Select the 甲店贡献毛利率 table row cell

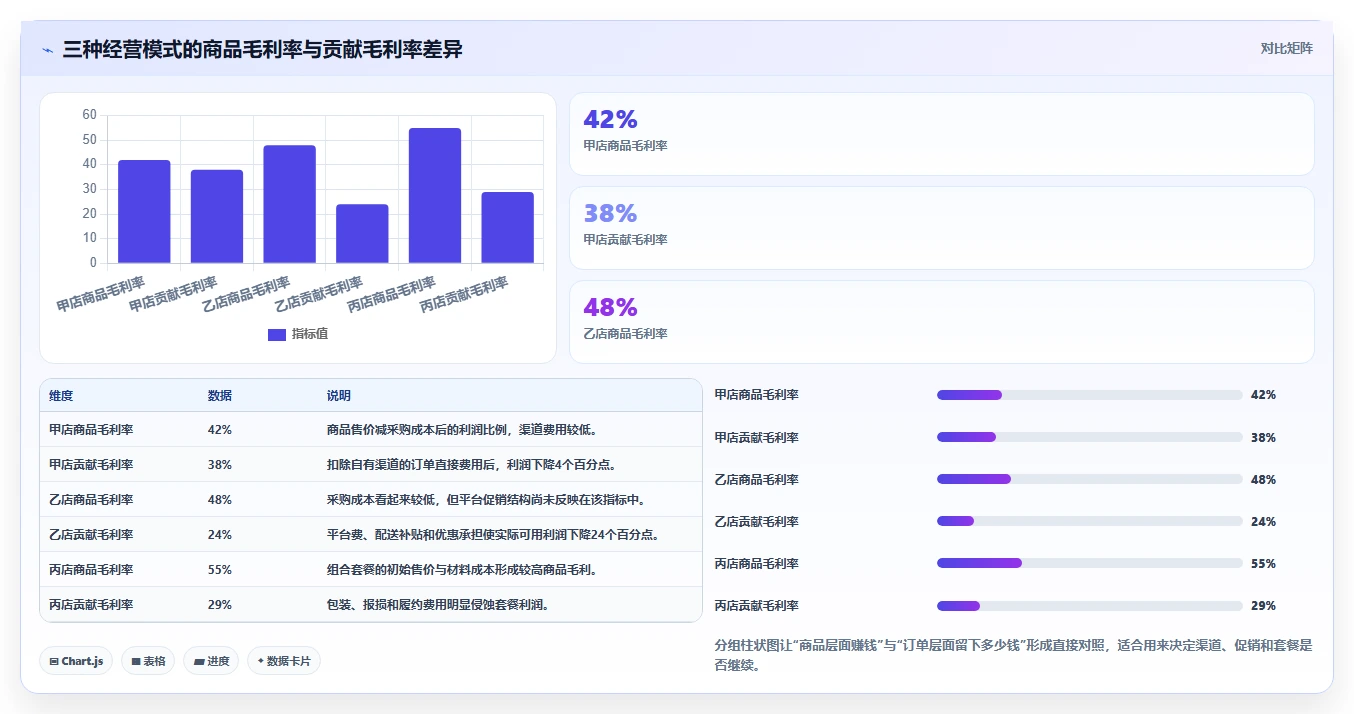[91, 464]
